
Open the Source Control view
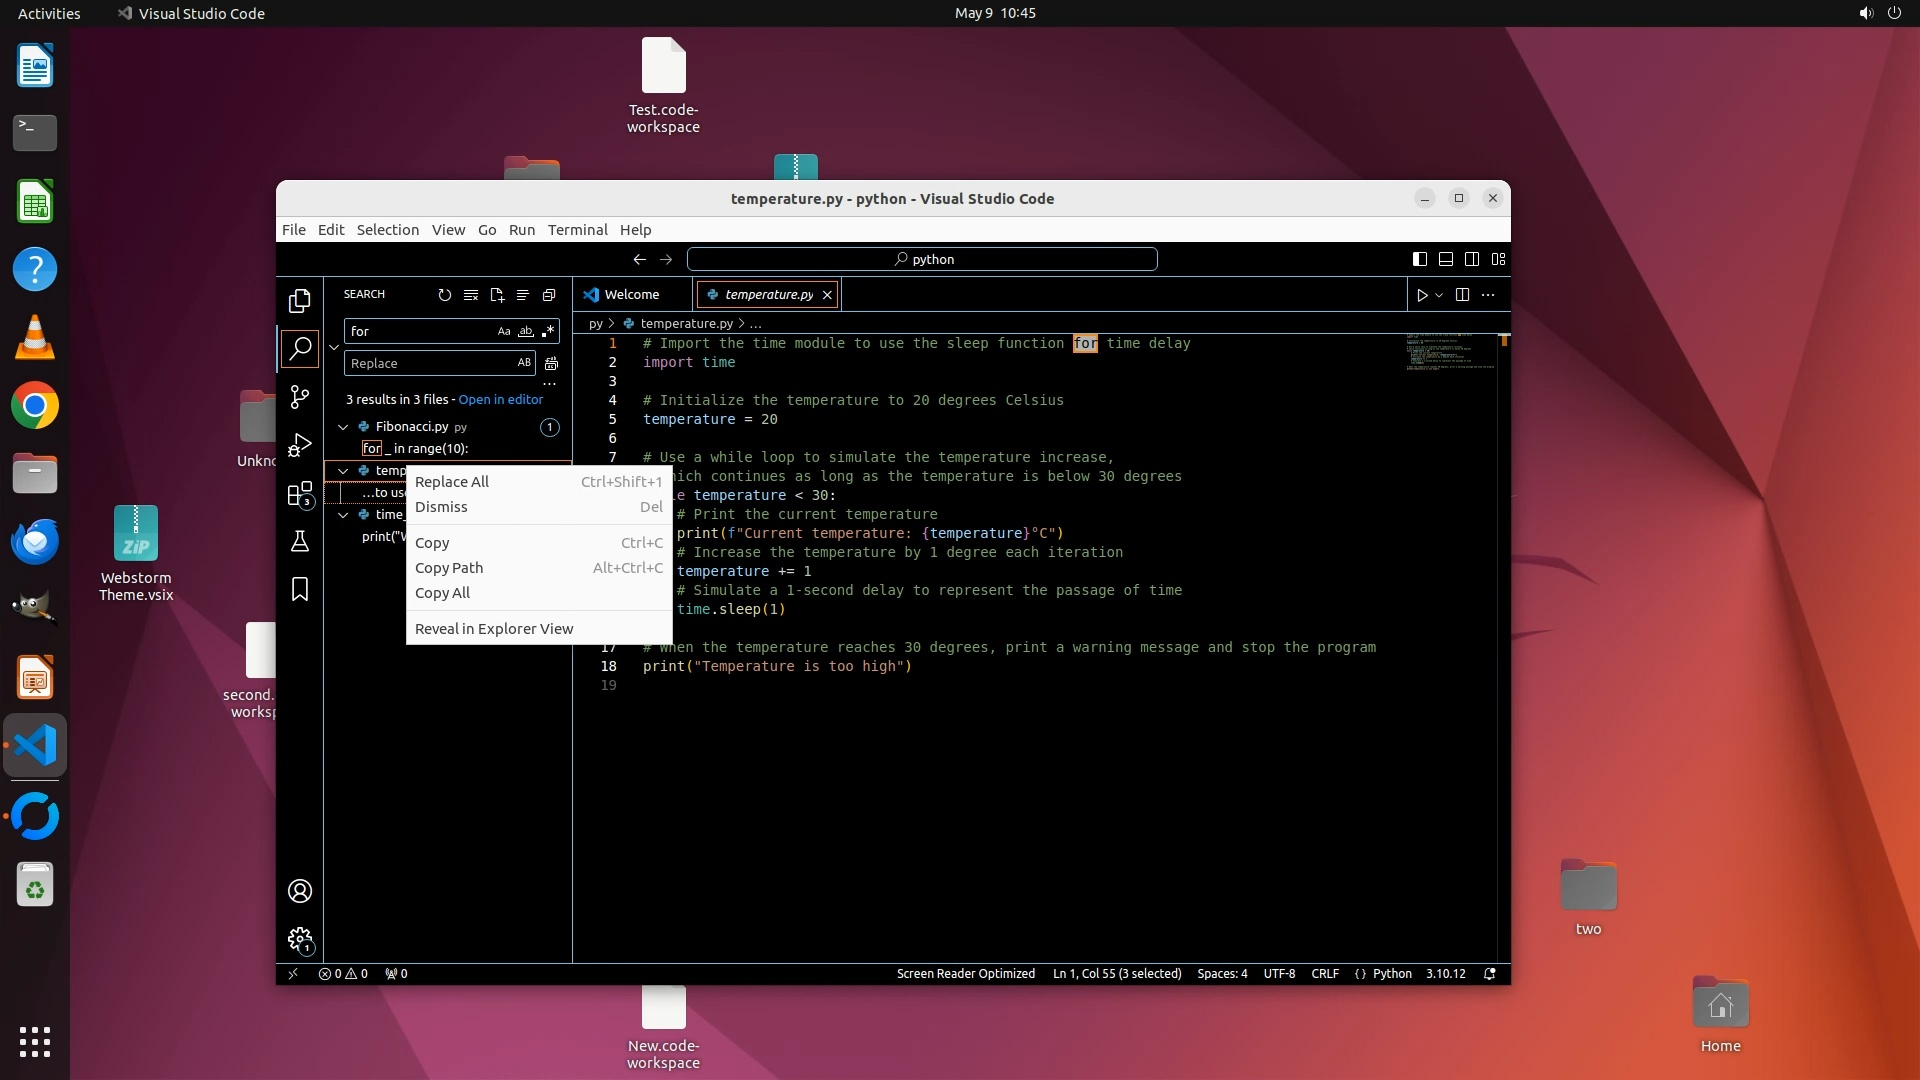300,397
